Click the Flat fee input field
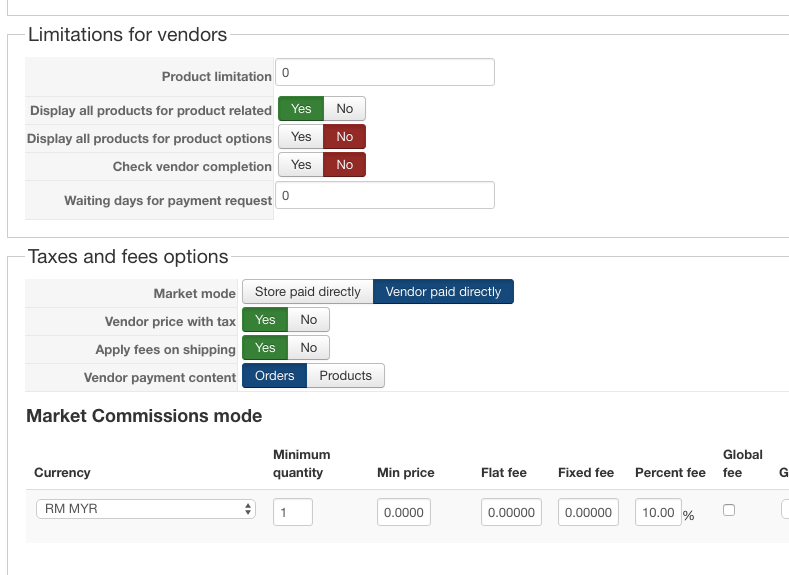This screenshot has height=575, width=789. tap(510, 513)
